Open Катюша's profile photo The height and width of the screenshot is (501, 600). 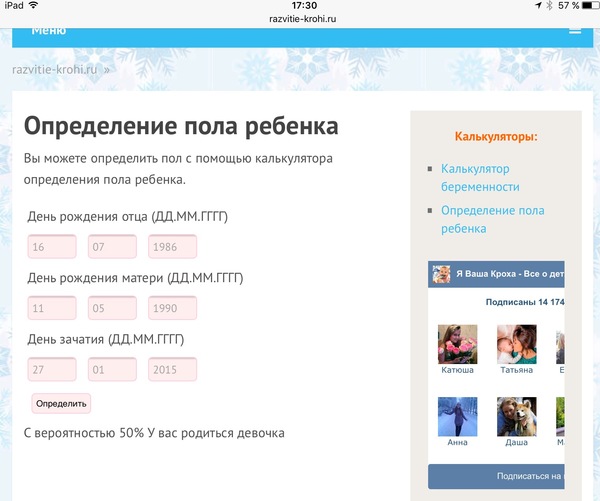tap(458, 344)
